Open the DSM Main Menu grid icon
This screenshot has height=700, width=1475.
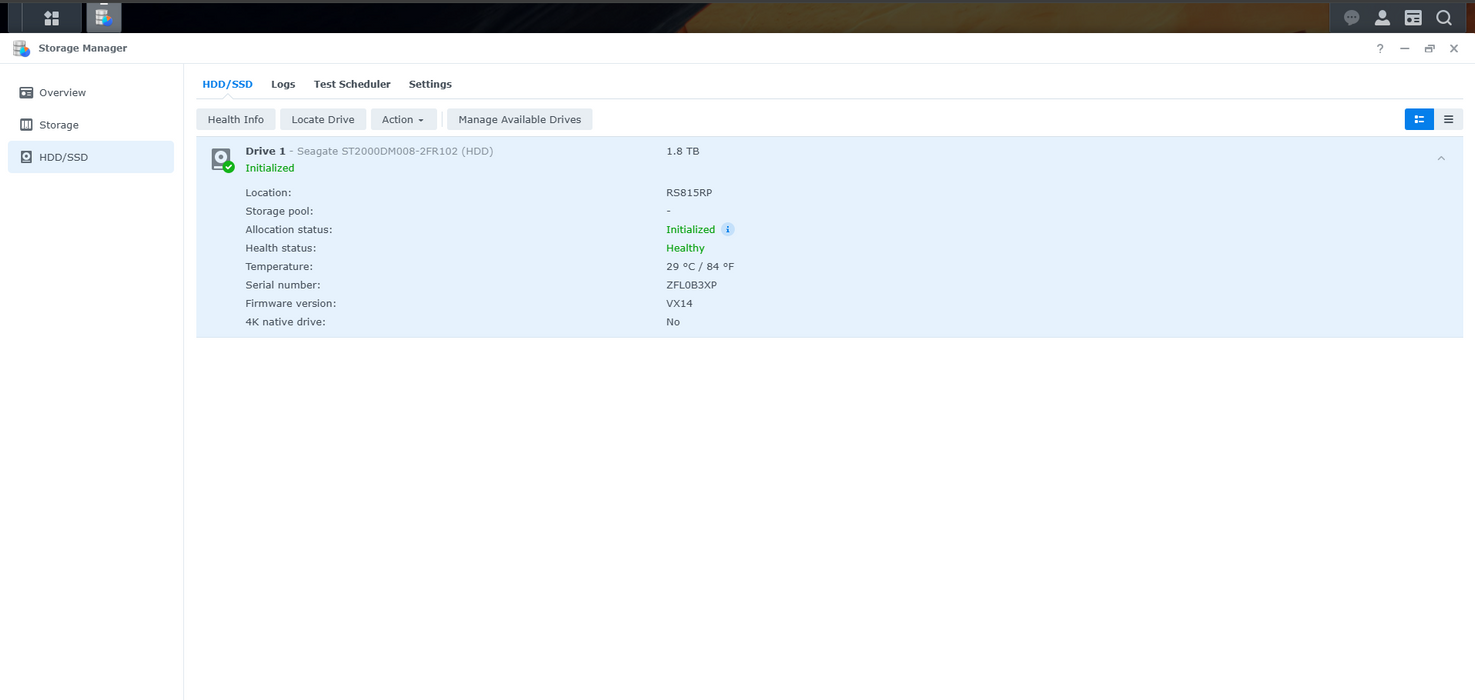pyautogui.click(x=51, y=17)
